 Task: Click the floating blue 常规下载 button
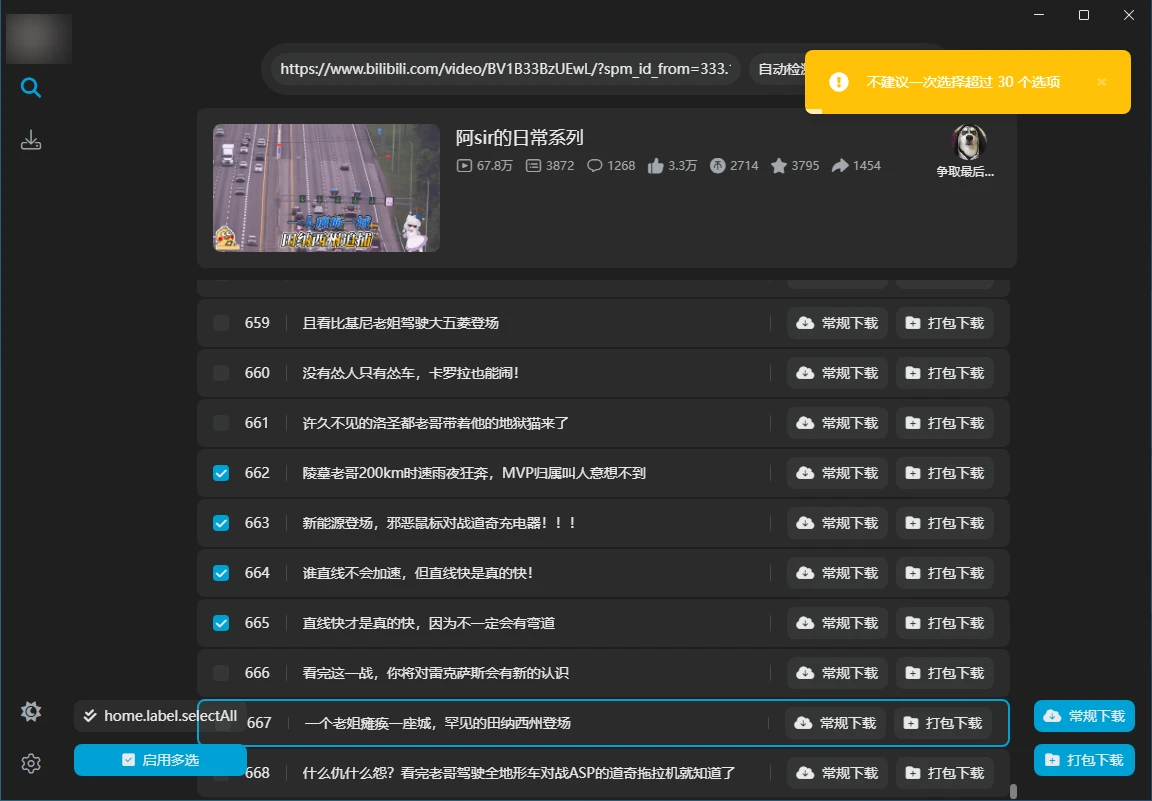click(1084, 716)
